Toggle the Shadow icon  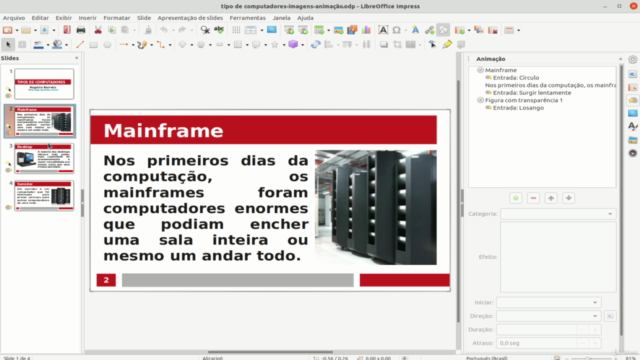coord(384,44)
